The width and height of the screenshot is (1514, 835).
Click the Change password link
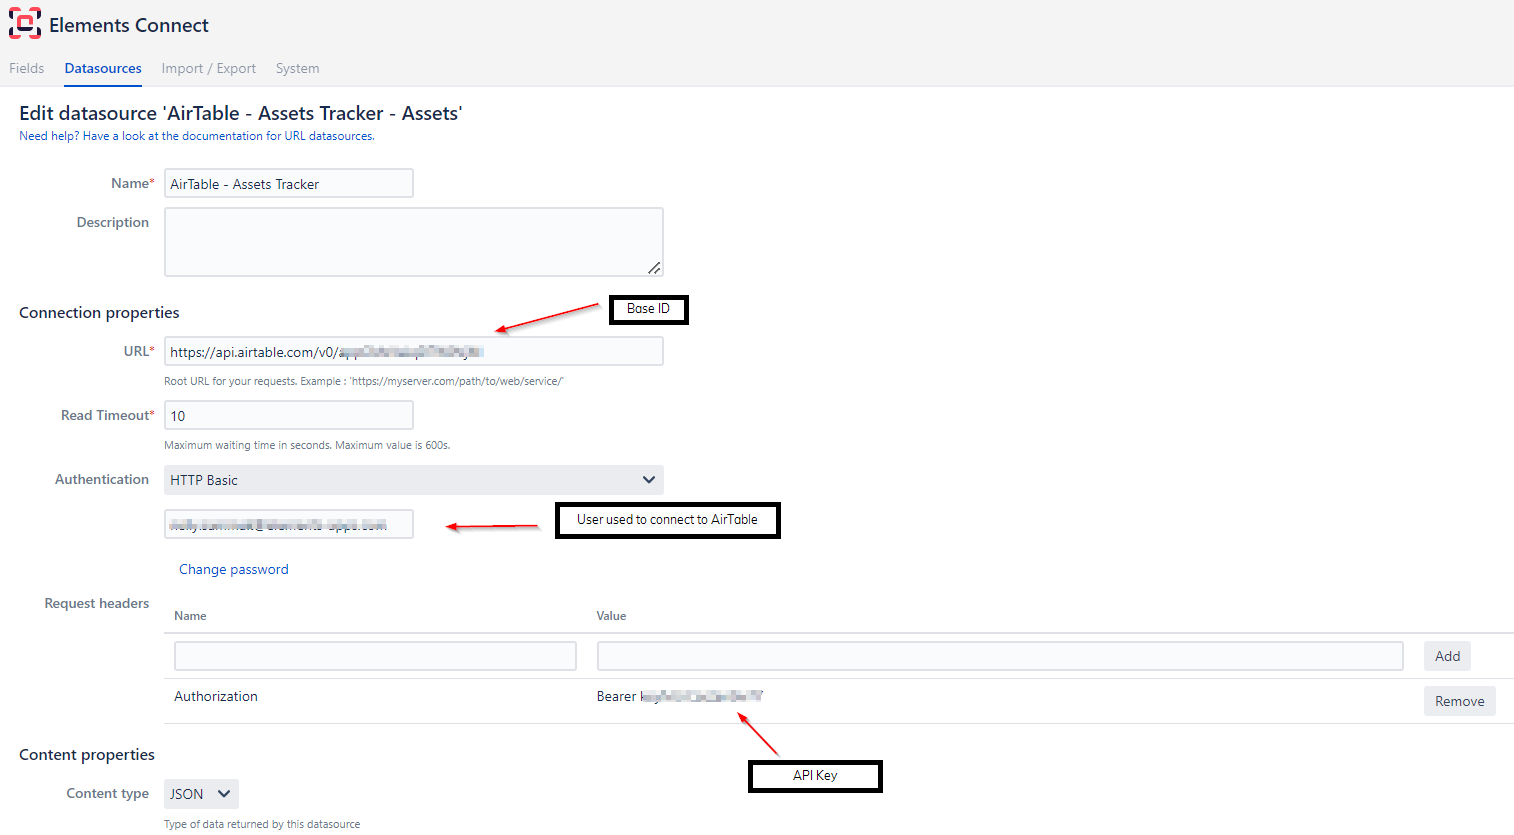233,569
